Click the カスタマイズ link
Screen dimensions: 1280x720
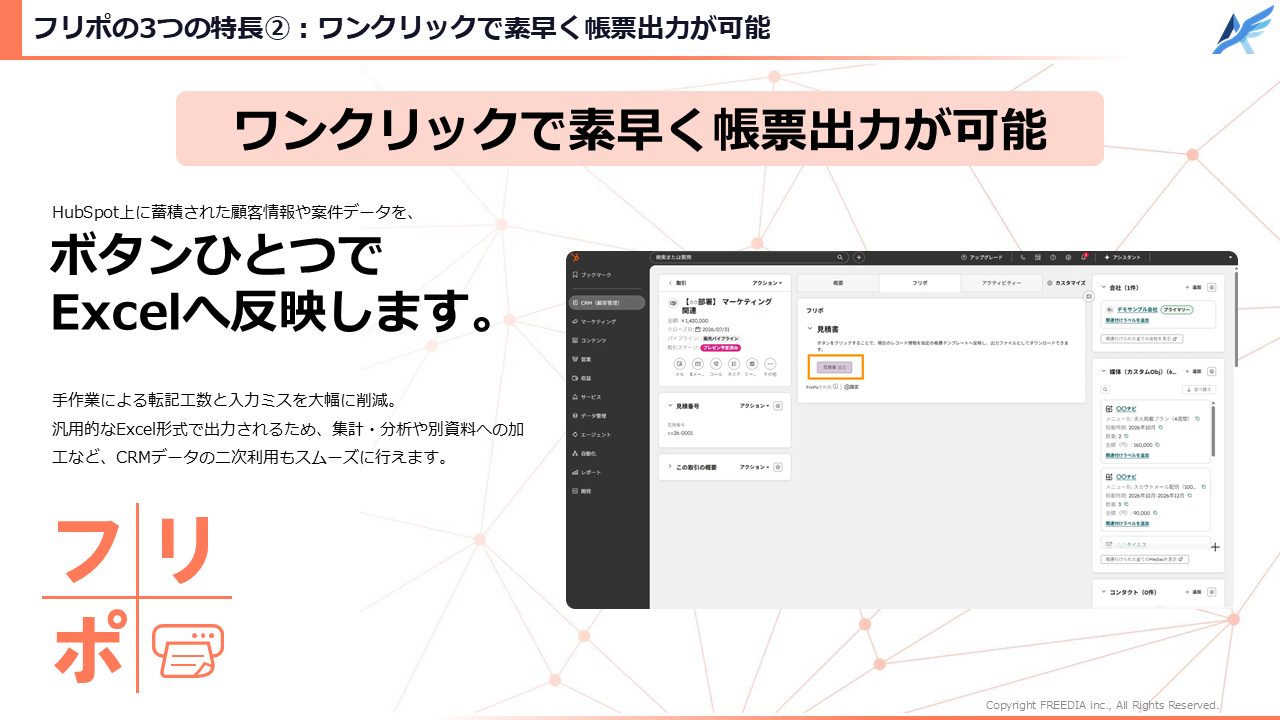[1066, 283]
